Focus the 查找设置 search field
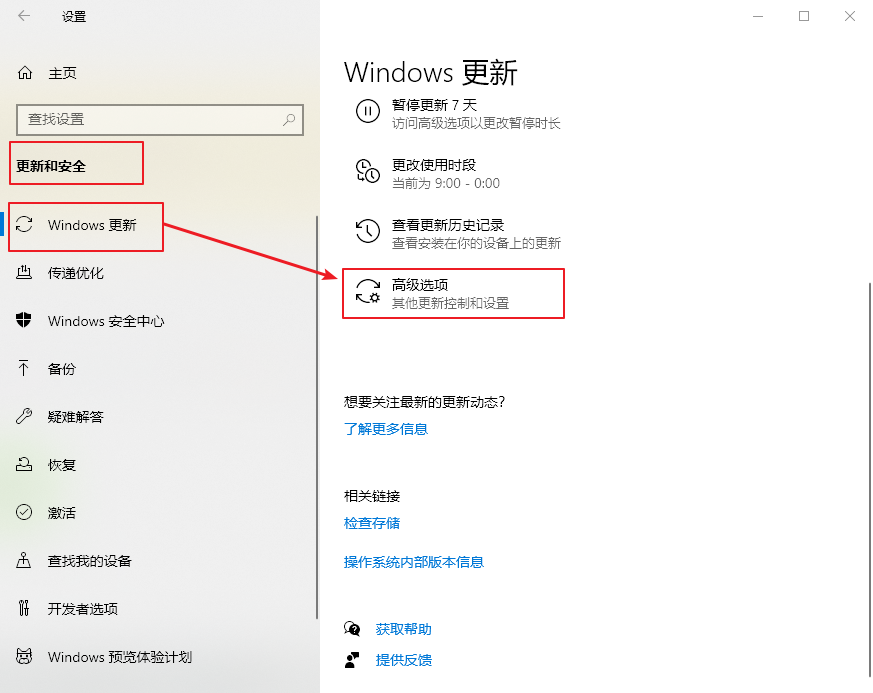The width and height of the screenshot is (873, 693). tap(160, 120)
